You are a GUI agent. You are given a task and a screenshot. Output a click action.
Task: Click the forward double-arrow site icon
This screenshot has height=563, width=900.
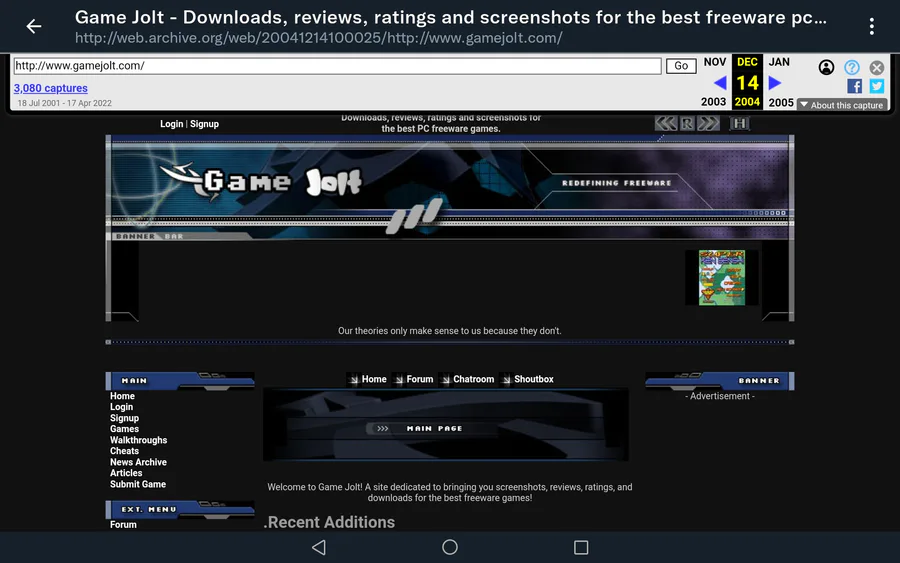[708, 123]
